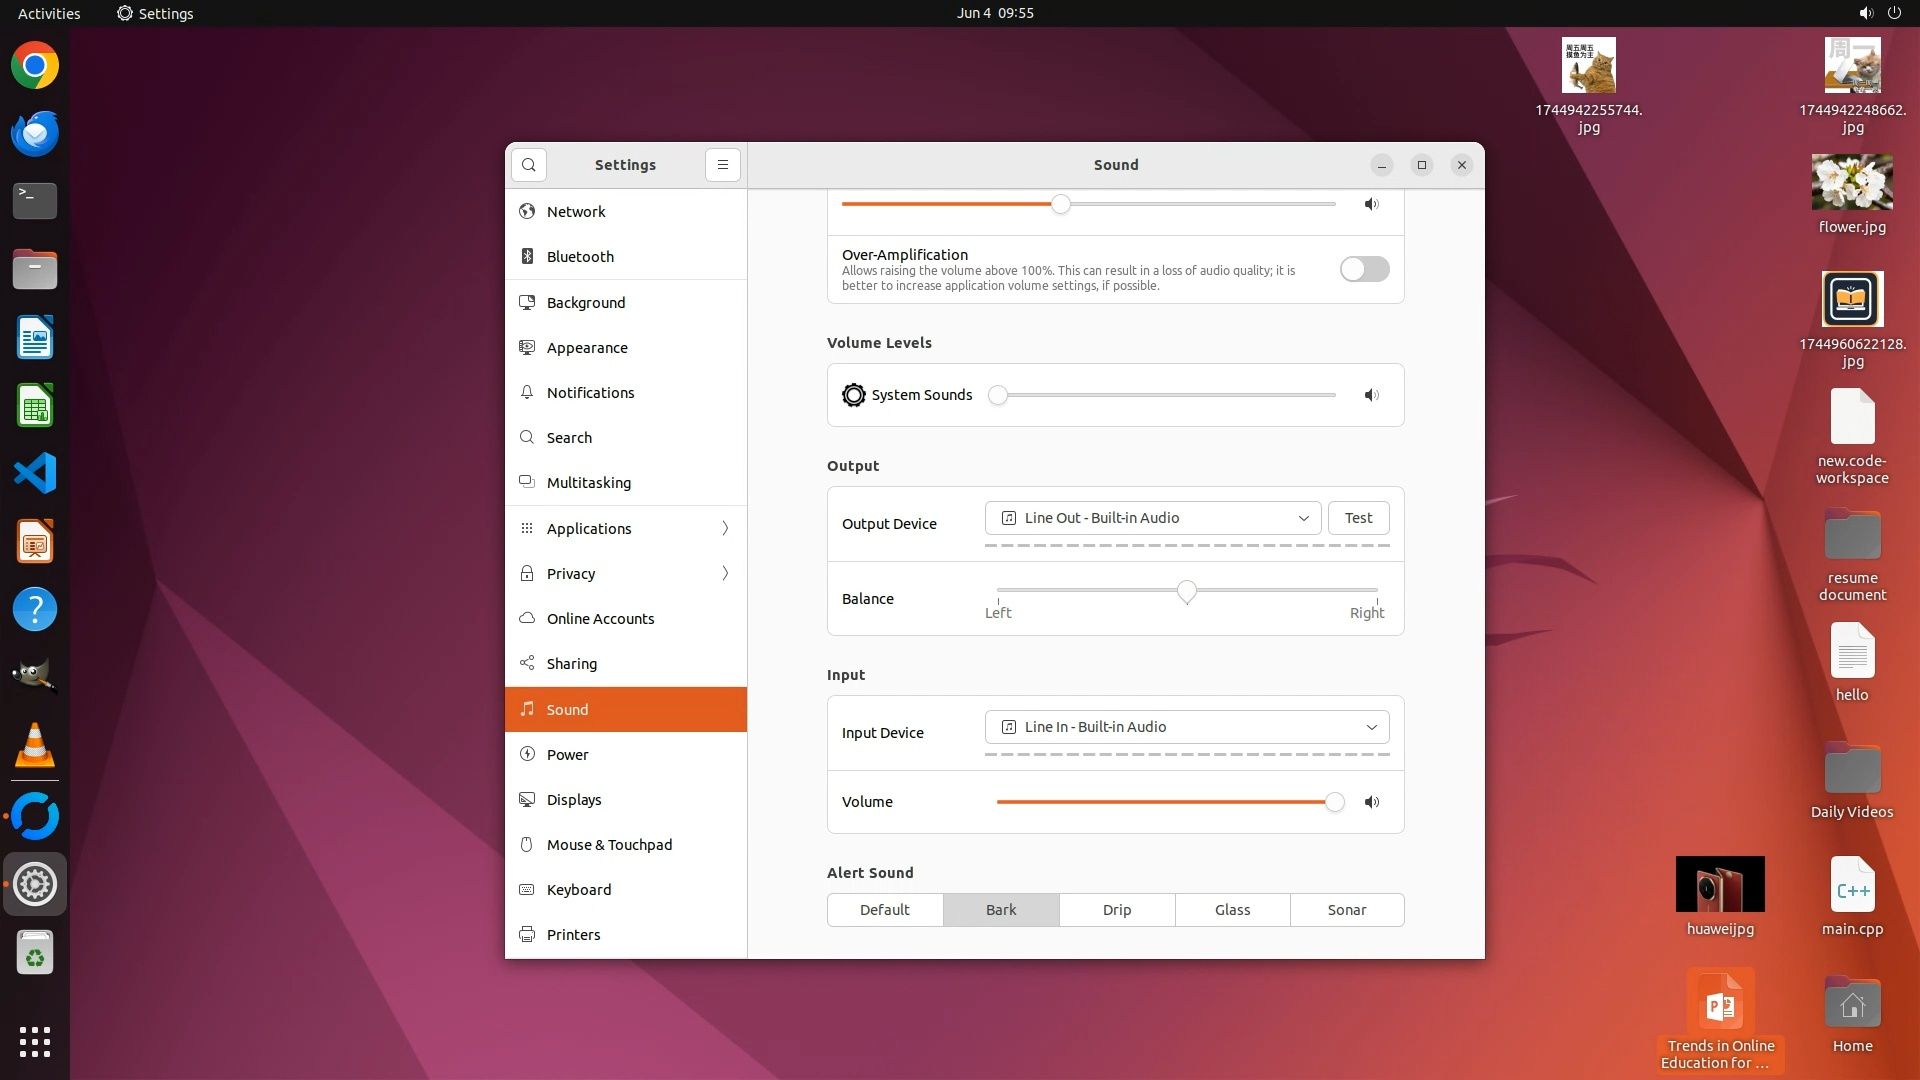1920x1080 pixels.
Task: Mute input volume via its speaker icon
Action: tap(1371, 802)
